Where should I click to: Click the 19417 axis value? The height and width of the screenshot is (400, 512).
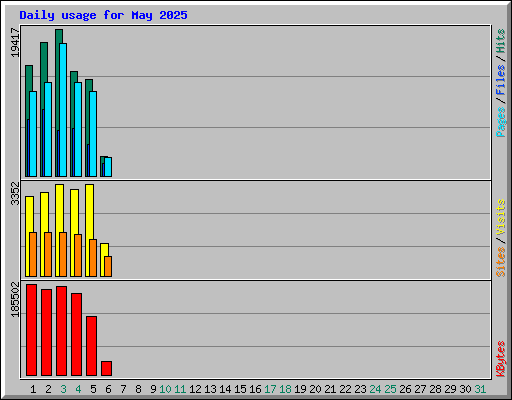[15, 42]
